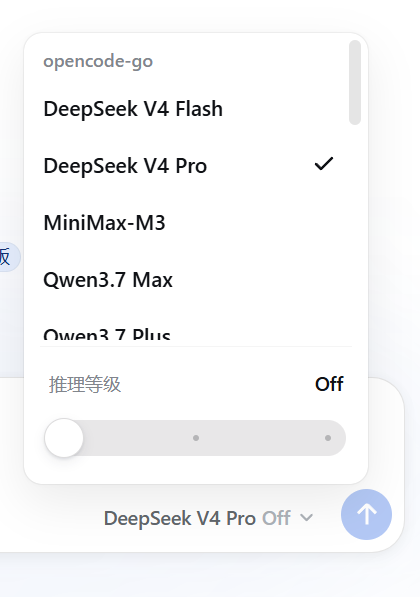Image resolution: width=420 pixels, height=597 pixels.
Task: Set reasoning slider to rightmost dot
Action: (328, 438)
